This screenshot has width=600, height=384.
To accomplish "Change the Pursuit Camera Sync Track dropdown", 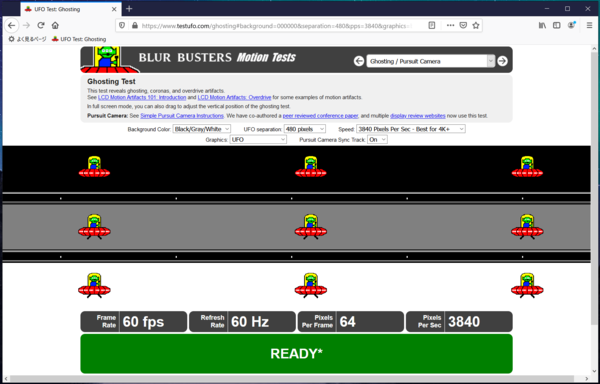I will click(377, 140).
